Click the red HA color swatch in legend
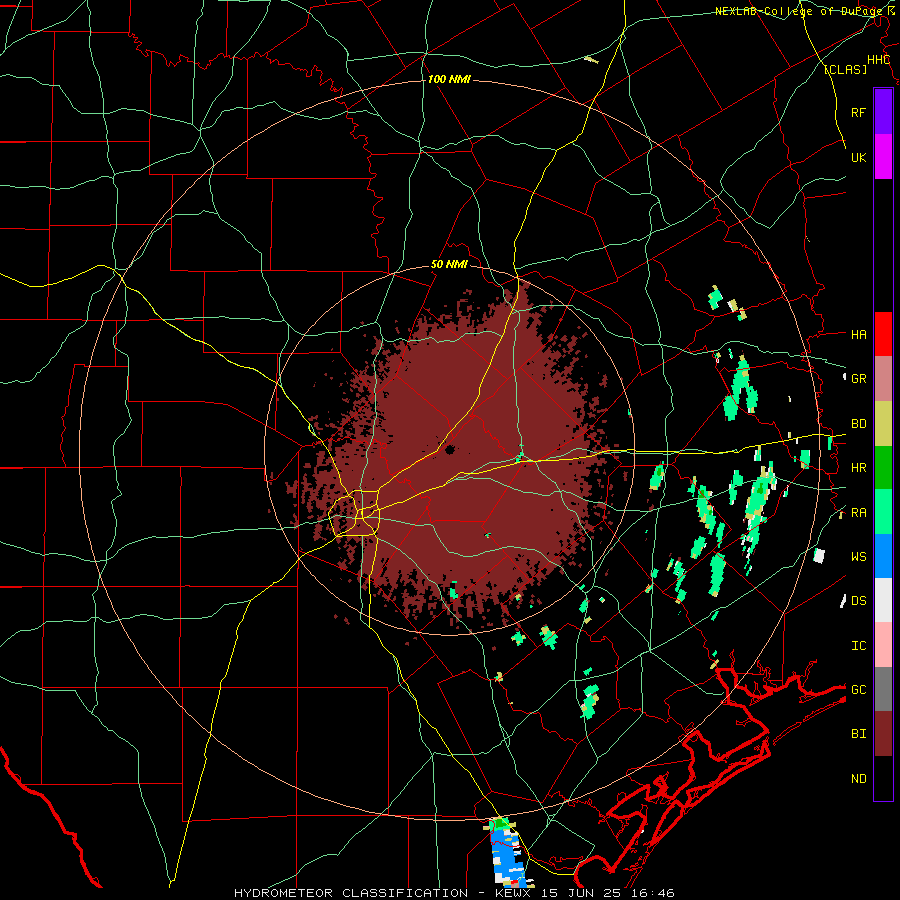Viewport: 900px width, 900px height. pyautogui.click(x=883, y=334)
